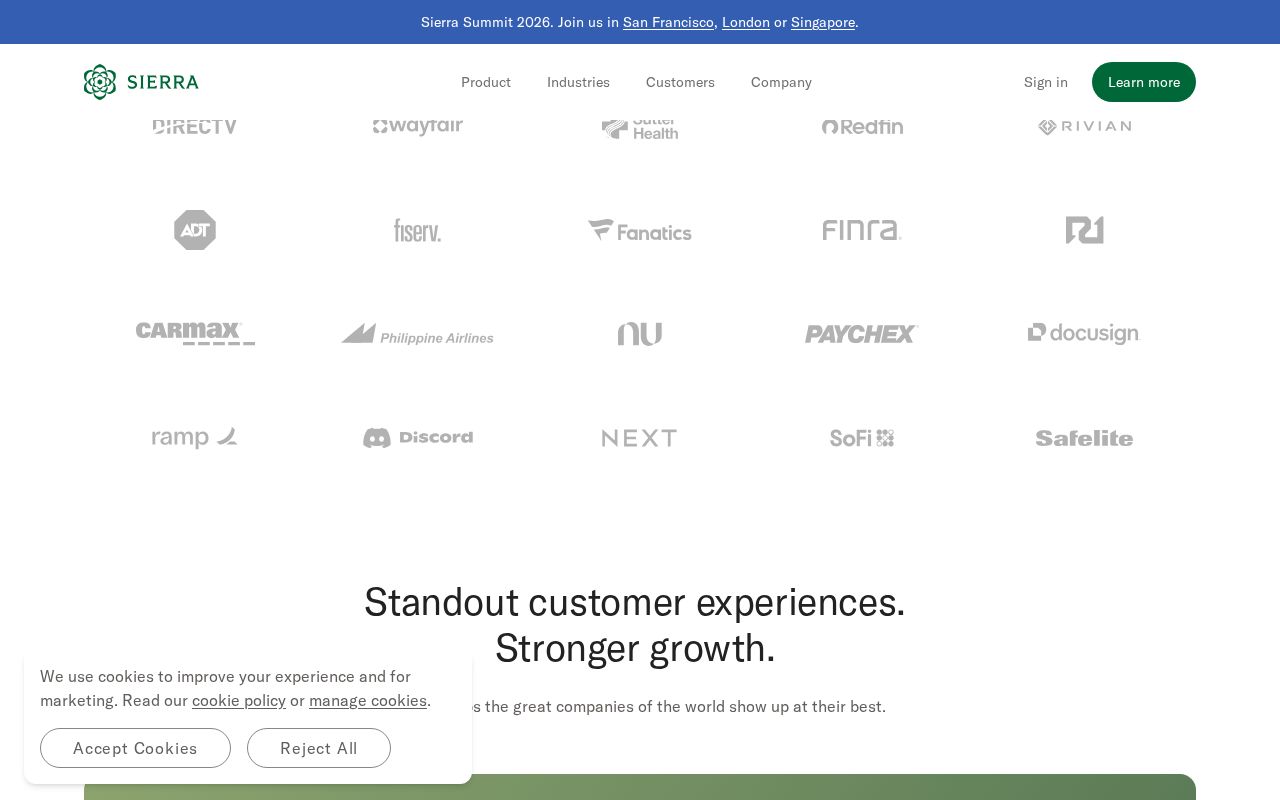Open the San Francisco summit link
The image size is (1280, 800).
668,22
